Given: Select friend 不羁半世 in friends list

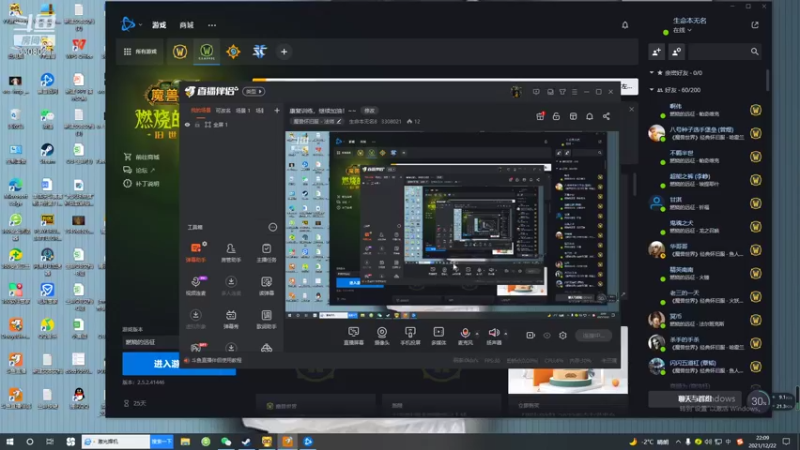Looking at the screenshot, I should point(705,157).
